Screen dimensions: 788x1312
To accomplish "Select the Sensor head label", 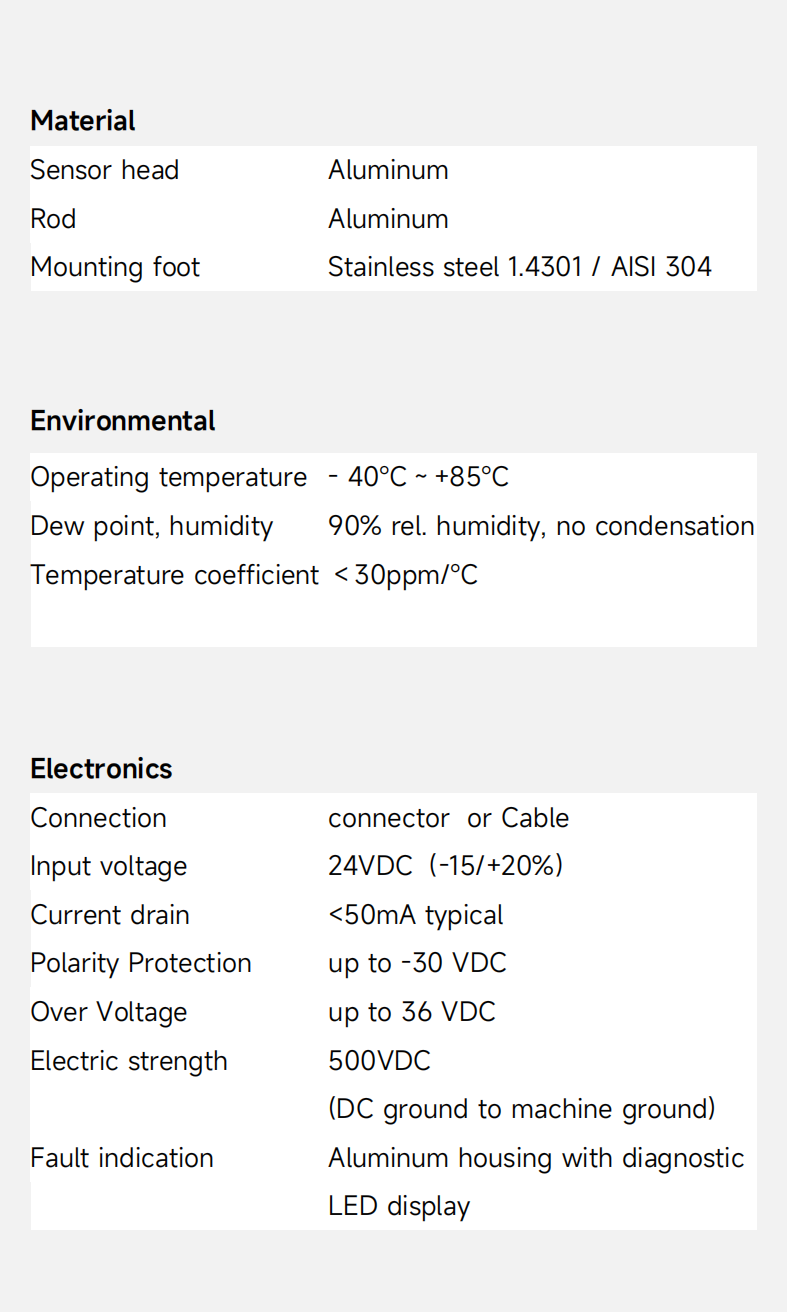I will point(105,170).
